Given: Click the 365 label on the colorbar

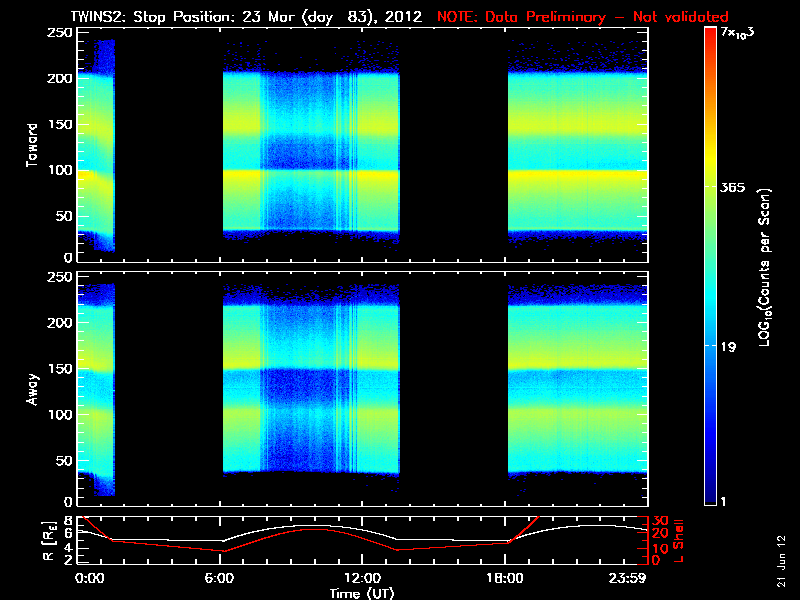Looking at the screenshot, I should click(732, 187).
